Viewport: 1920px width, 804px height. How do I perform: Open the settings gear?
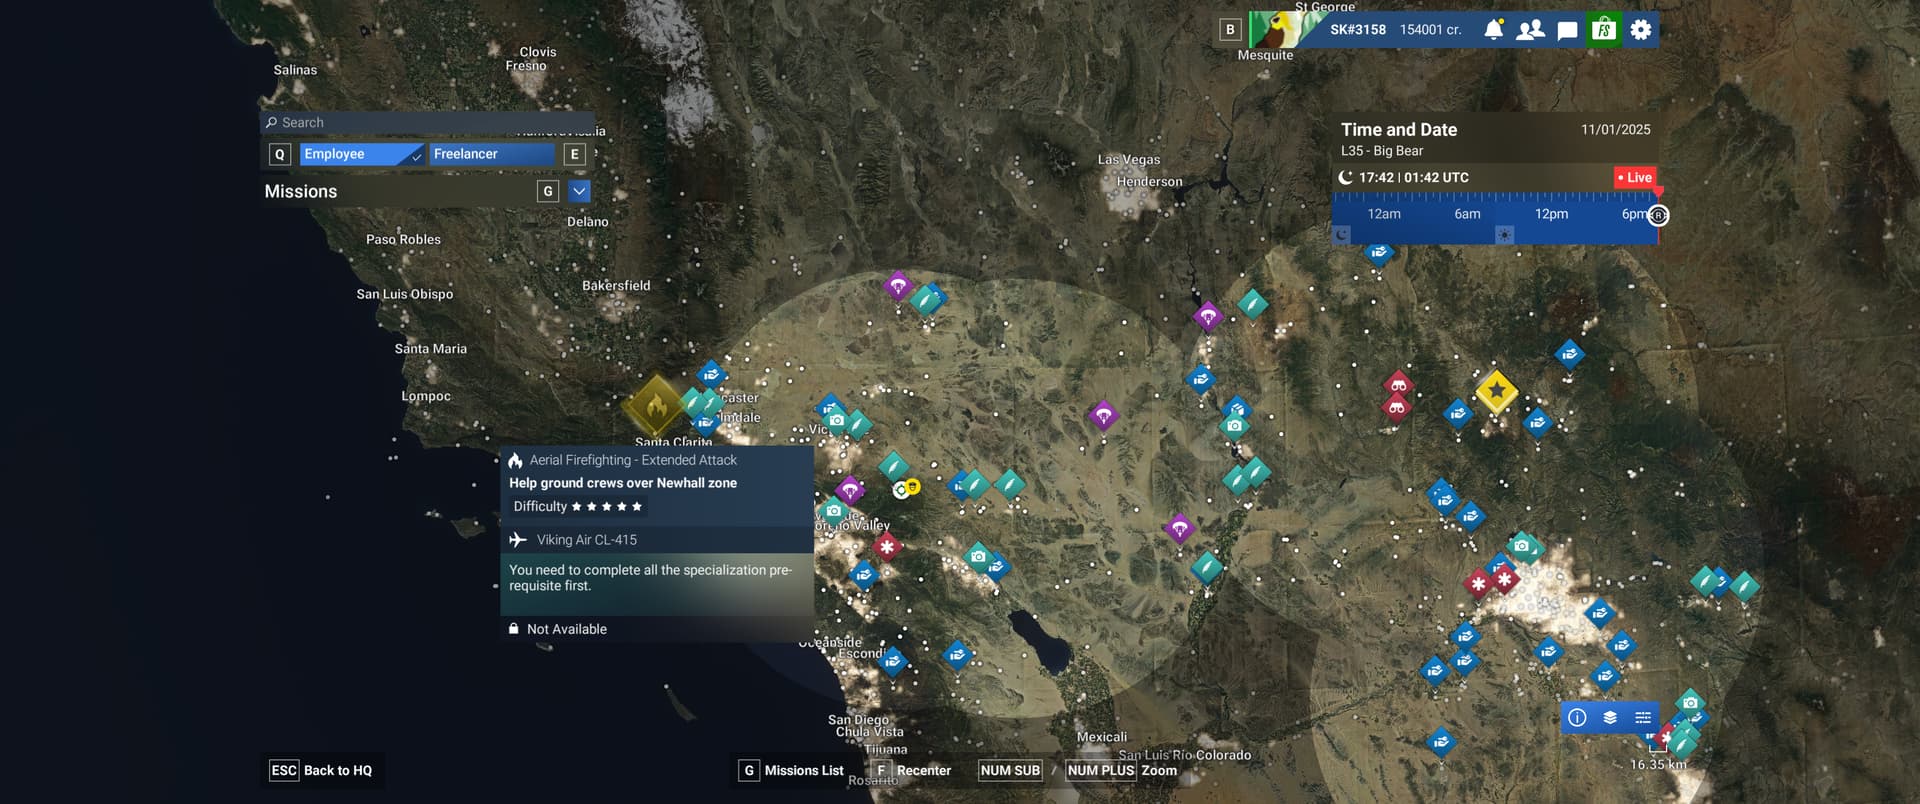pyautogui.click(x=1641, y=30)
